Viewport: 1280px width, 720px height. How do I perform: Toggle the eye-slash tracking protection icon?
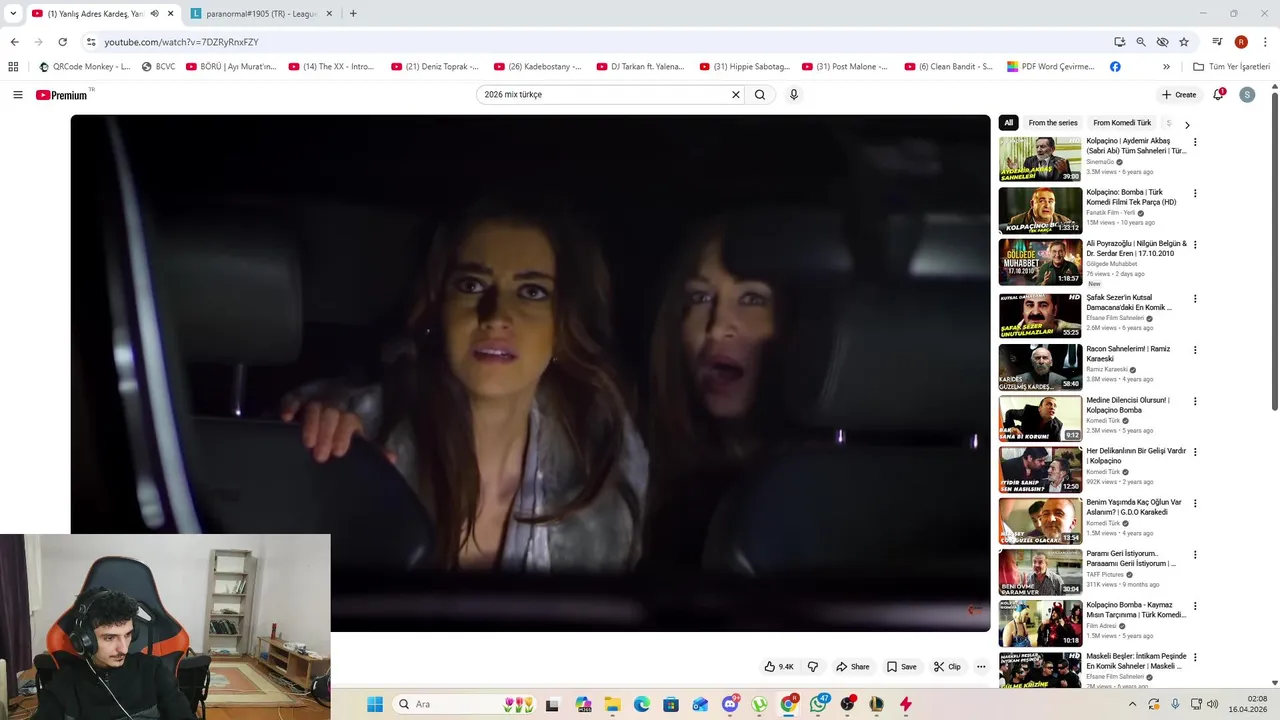[x=1162, y=42]
